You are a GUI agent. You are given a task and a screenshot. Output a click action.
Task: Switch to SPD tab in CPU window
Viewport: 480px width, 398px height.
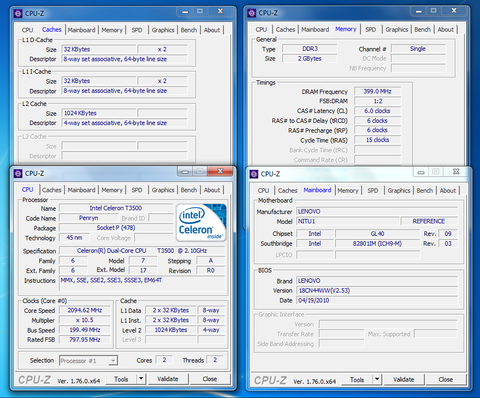point(137,190)
